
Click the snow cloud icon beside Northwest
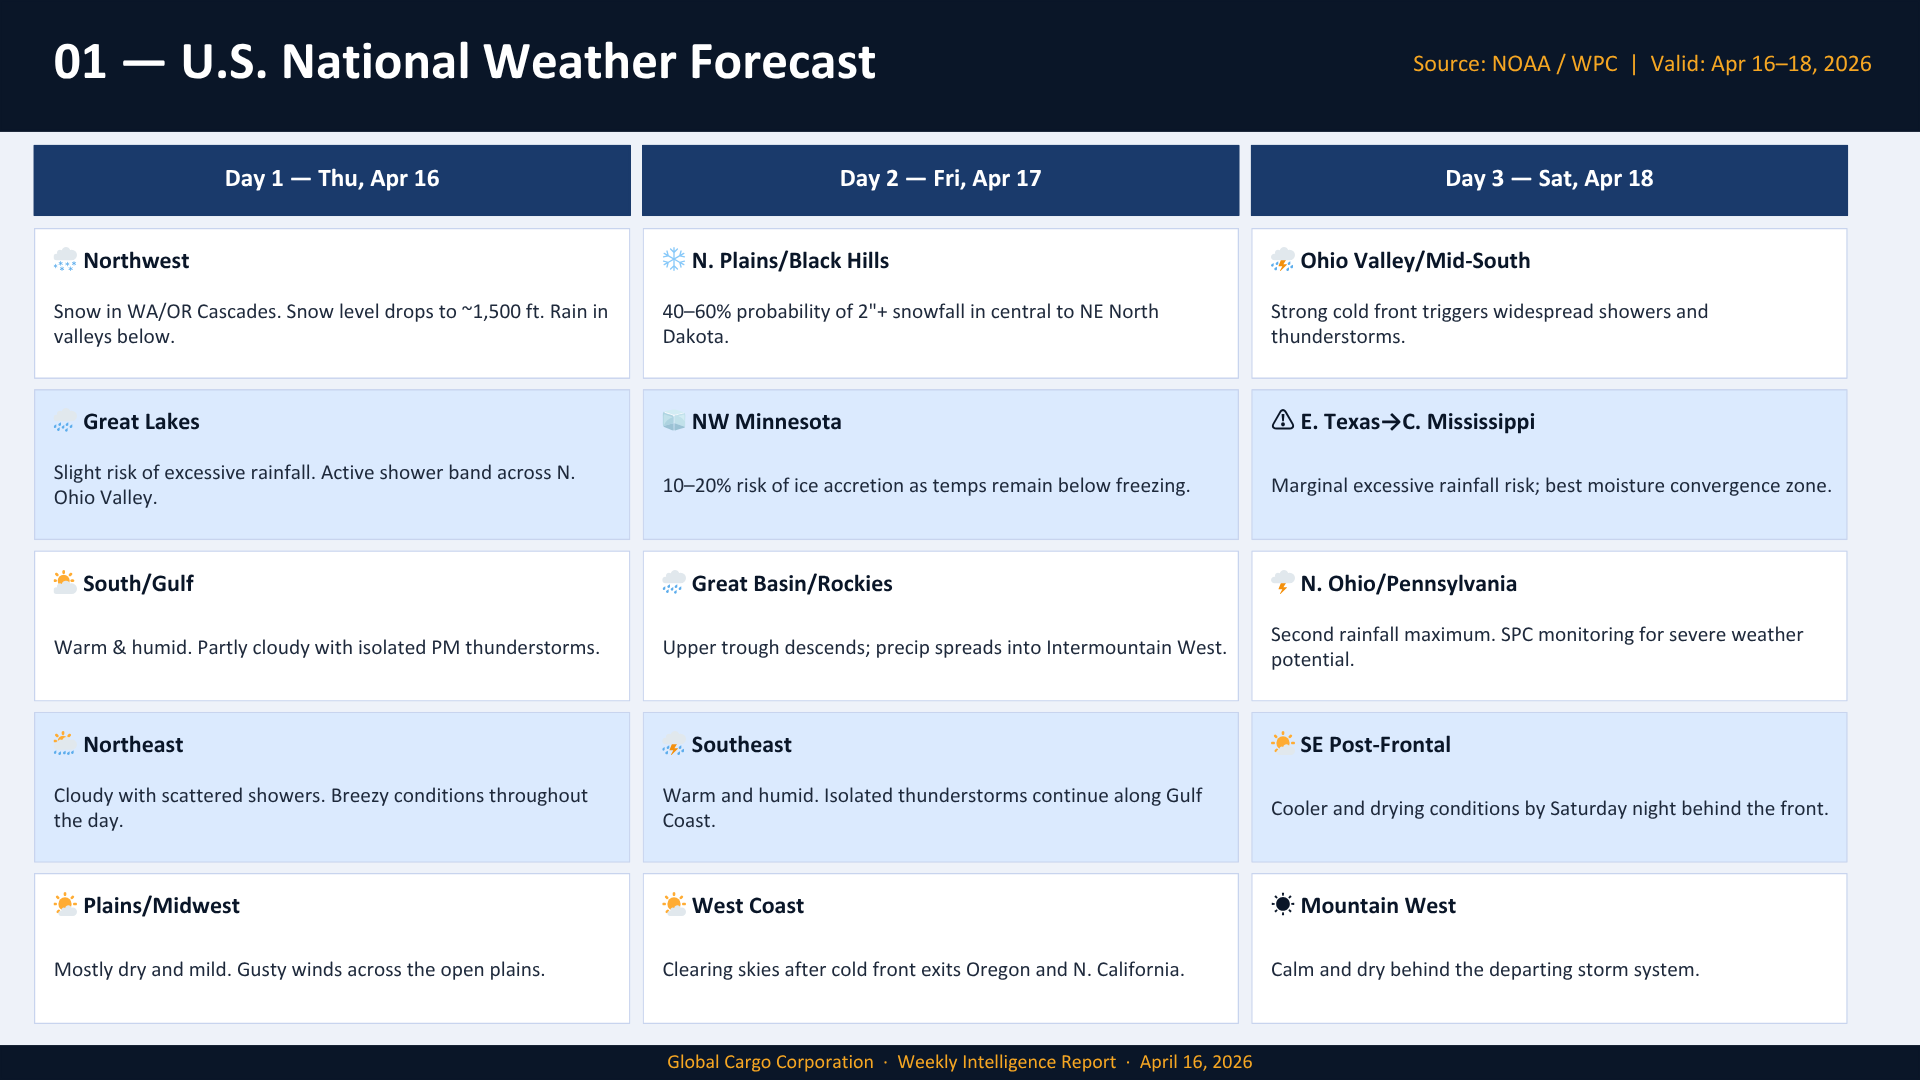click(x=65, y=260)
